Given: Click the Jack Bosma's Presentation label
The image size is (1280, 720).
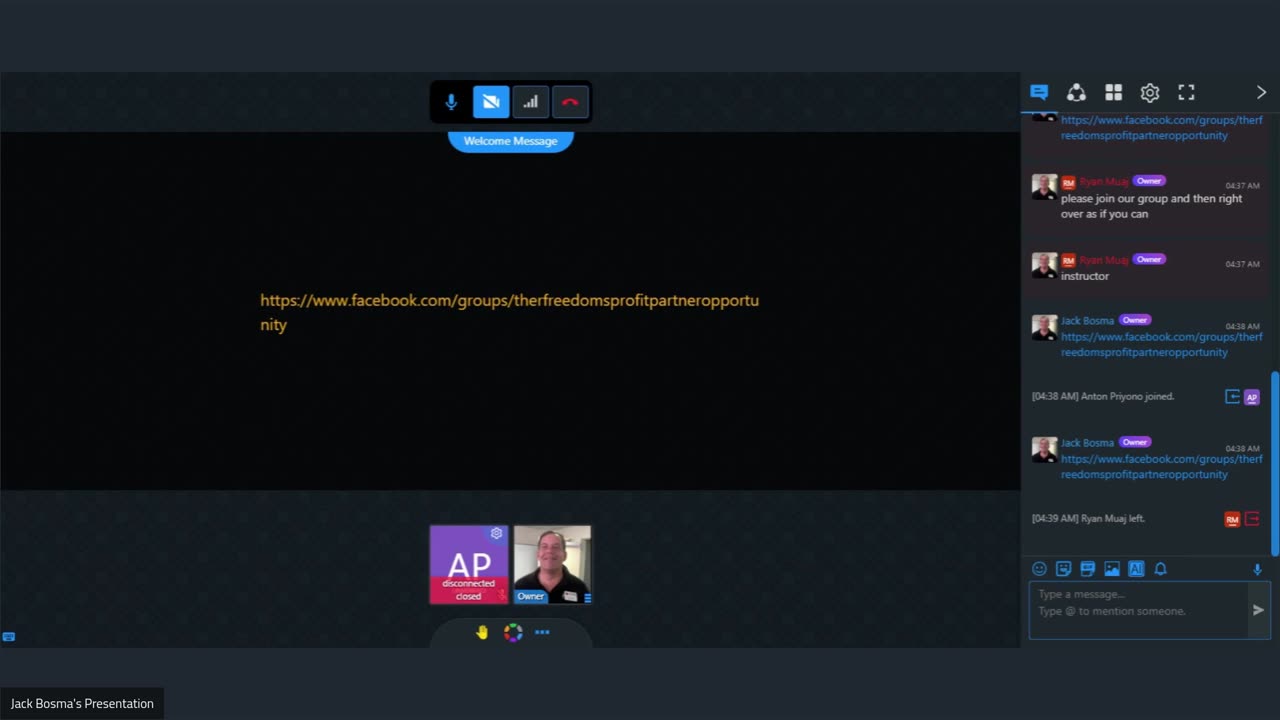Looking at the screenshot, I should [82, 704].
